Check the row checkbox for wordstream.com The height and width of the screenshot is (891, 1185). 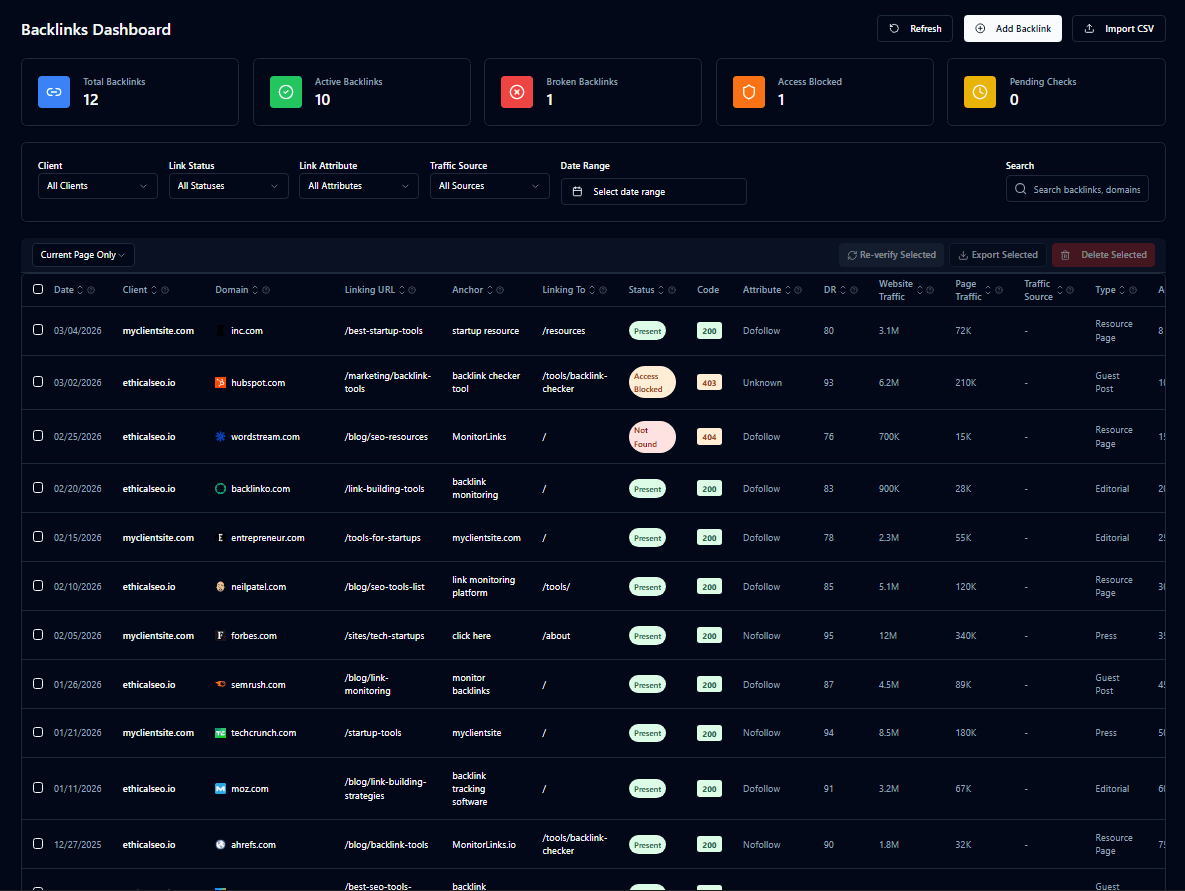click(38, 436)
